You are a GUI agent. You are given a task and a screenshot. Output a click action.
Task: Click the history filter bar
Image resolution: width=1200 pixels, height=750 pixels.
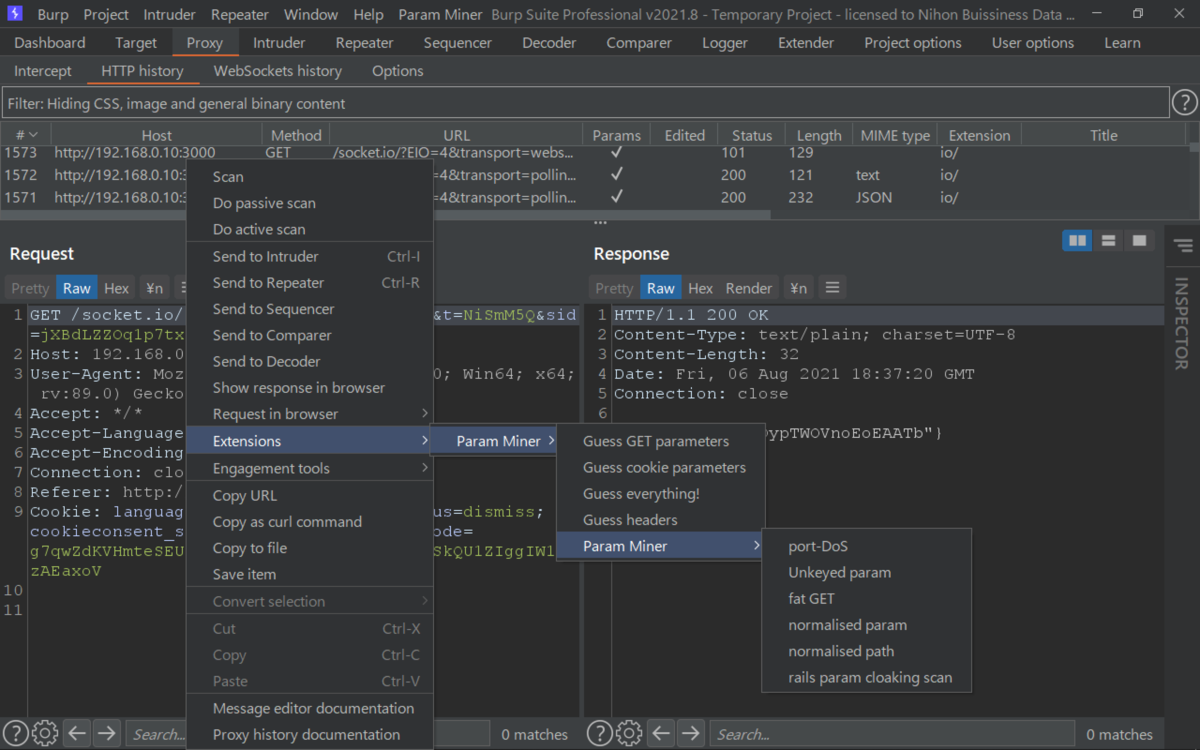click(585, 103)
